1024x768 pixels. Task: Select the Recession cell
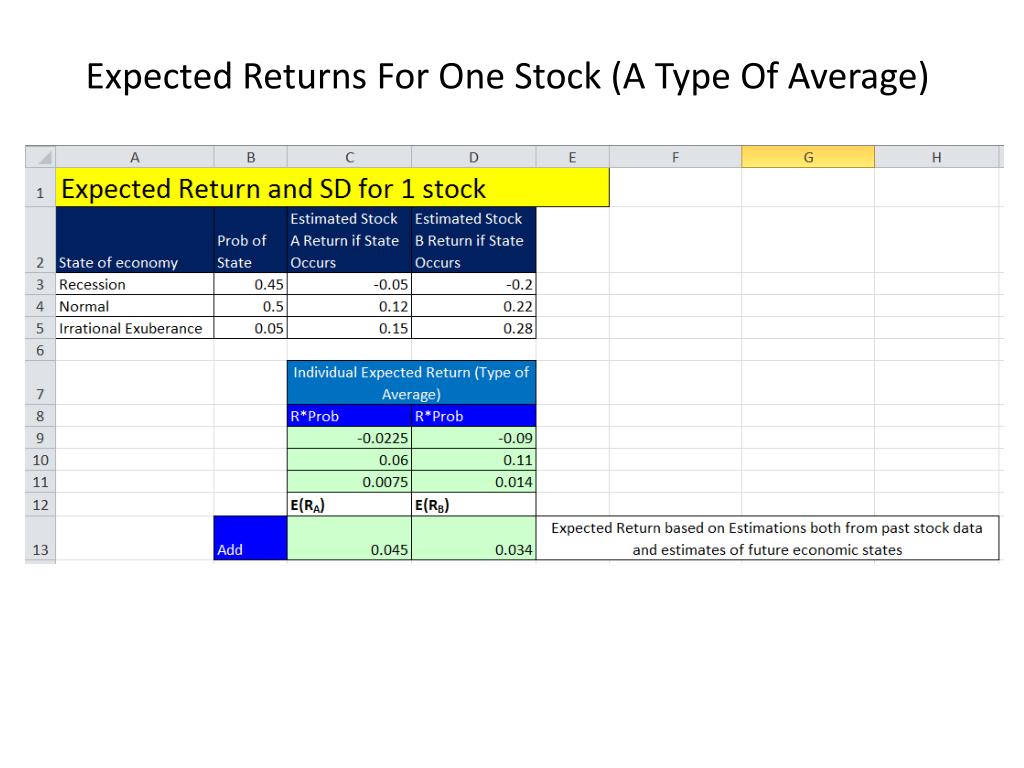135,284
